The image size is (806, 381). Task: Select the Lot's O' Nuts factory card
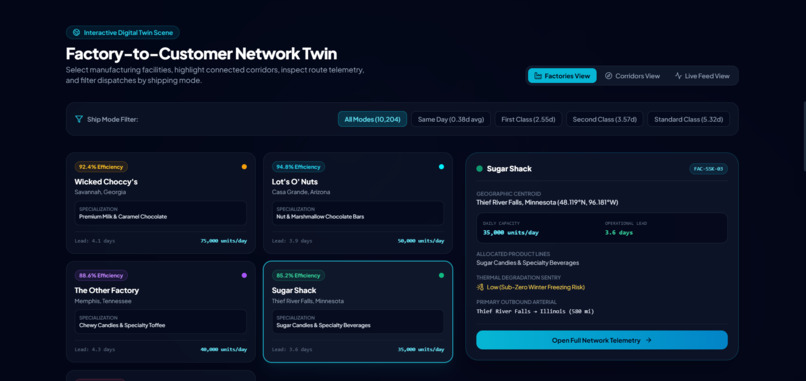tap(358, 203)
